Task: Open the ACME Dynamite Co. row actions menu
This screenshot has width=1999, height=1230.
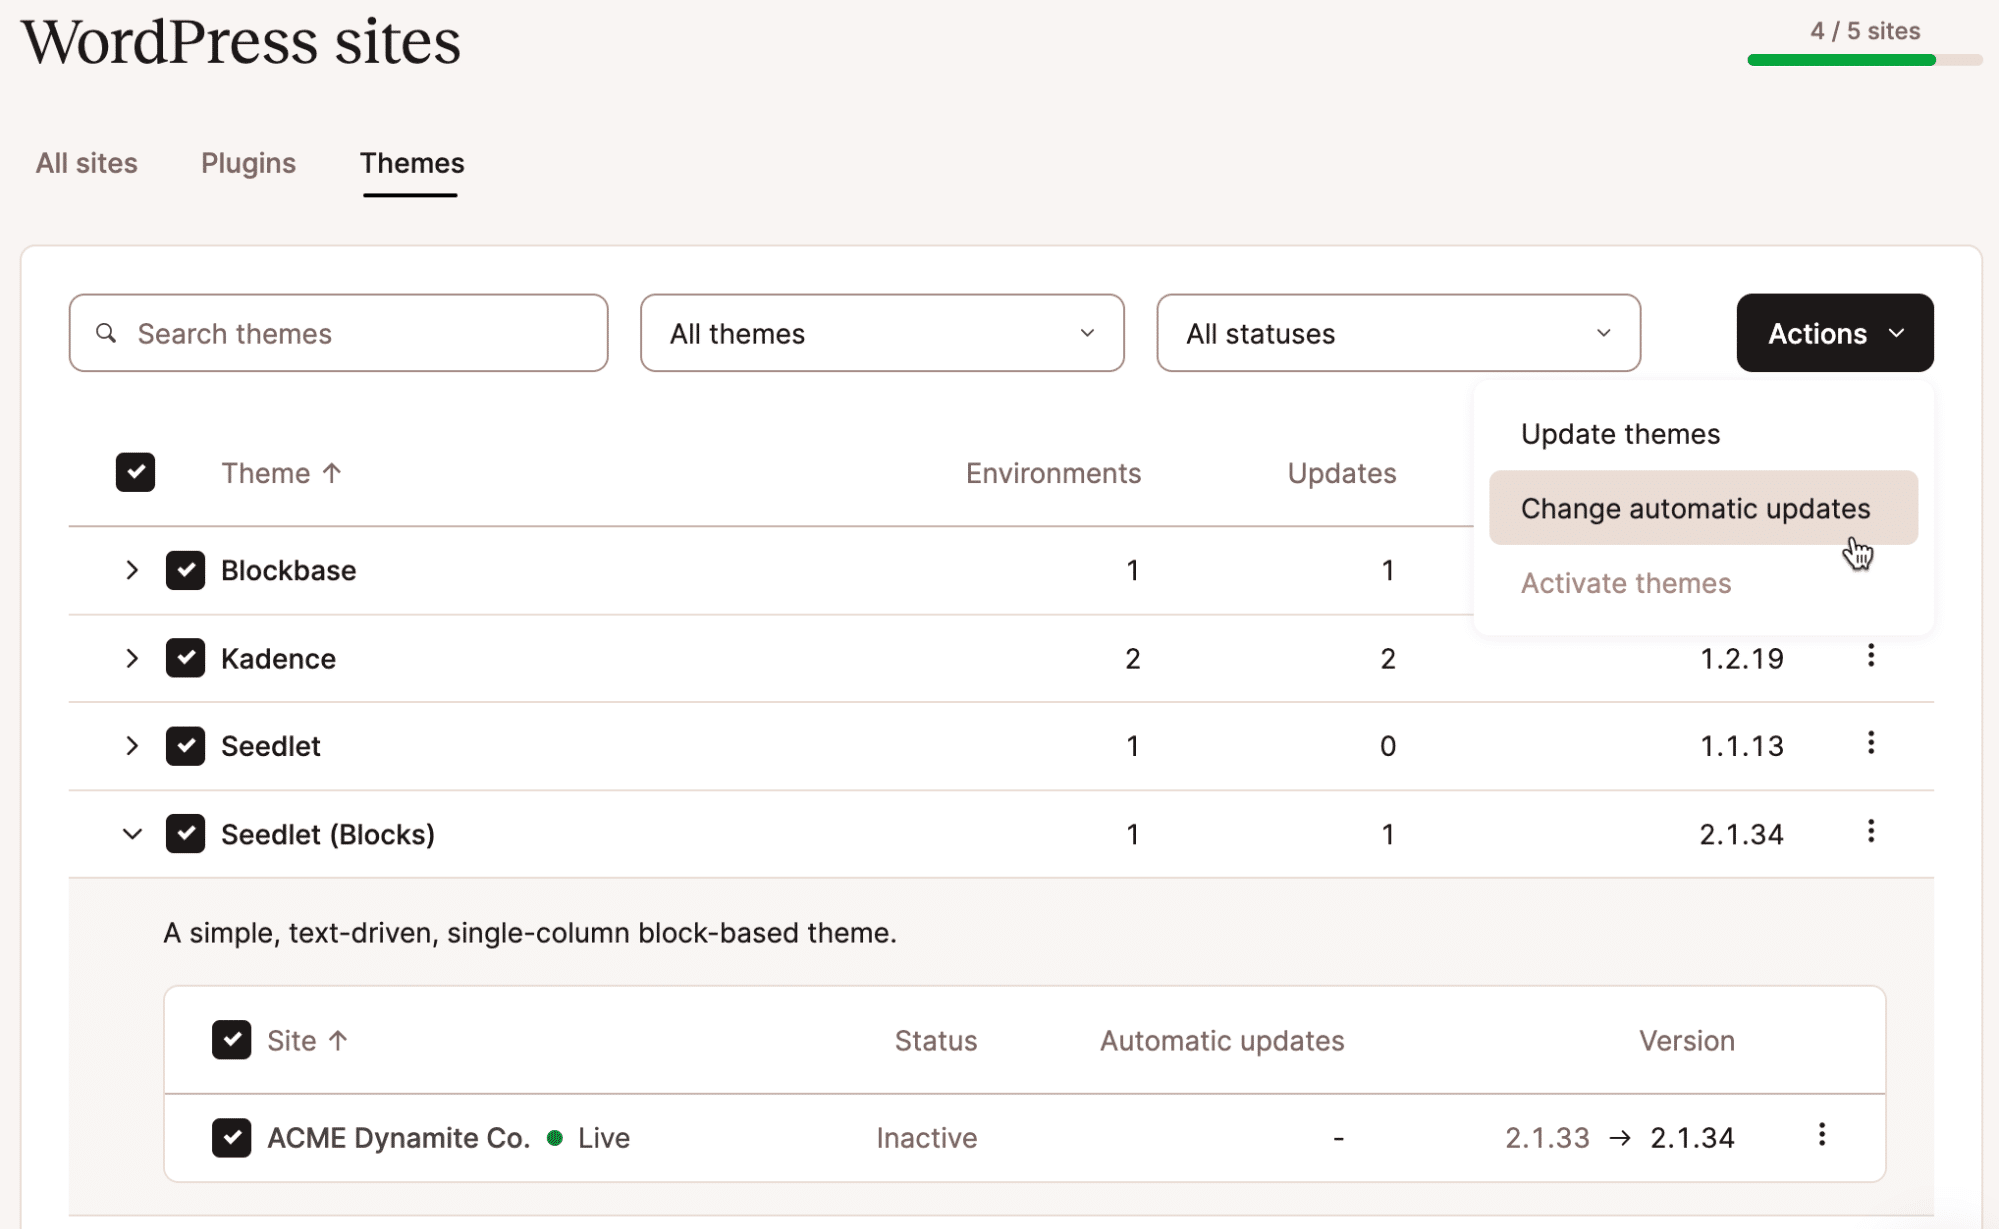Action: (x=1822, y=1136)
